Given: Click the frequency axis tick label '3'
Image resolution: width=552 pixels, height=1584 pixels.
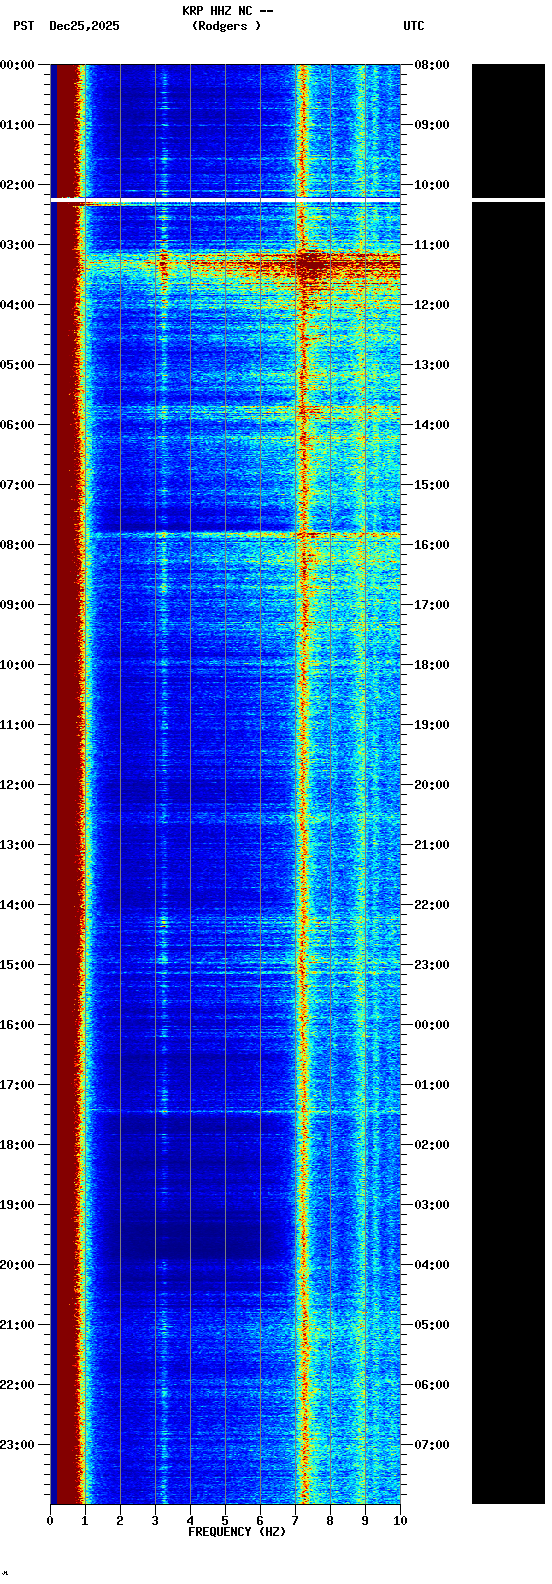Looking at the screenshot, I should 155,1521.
